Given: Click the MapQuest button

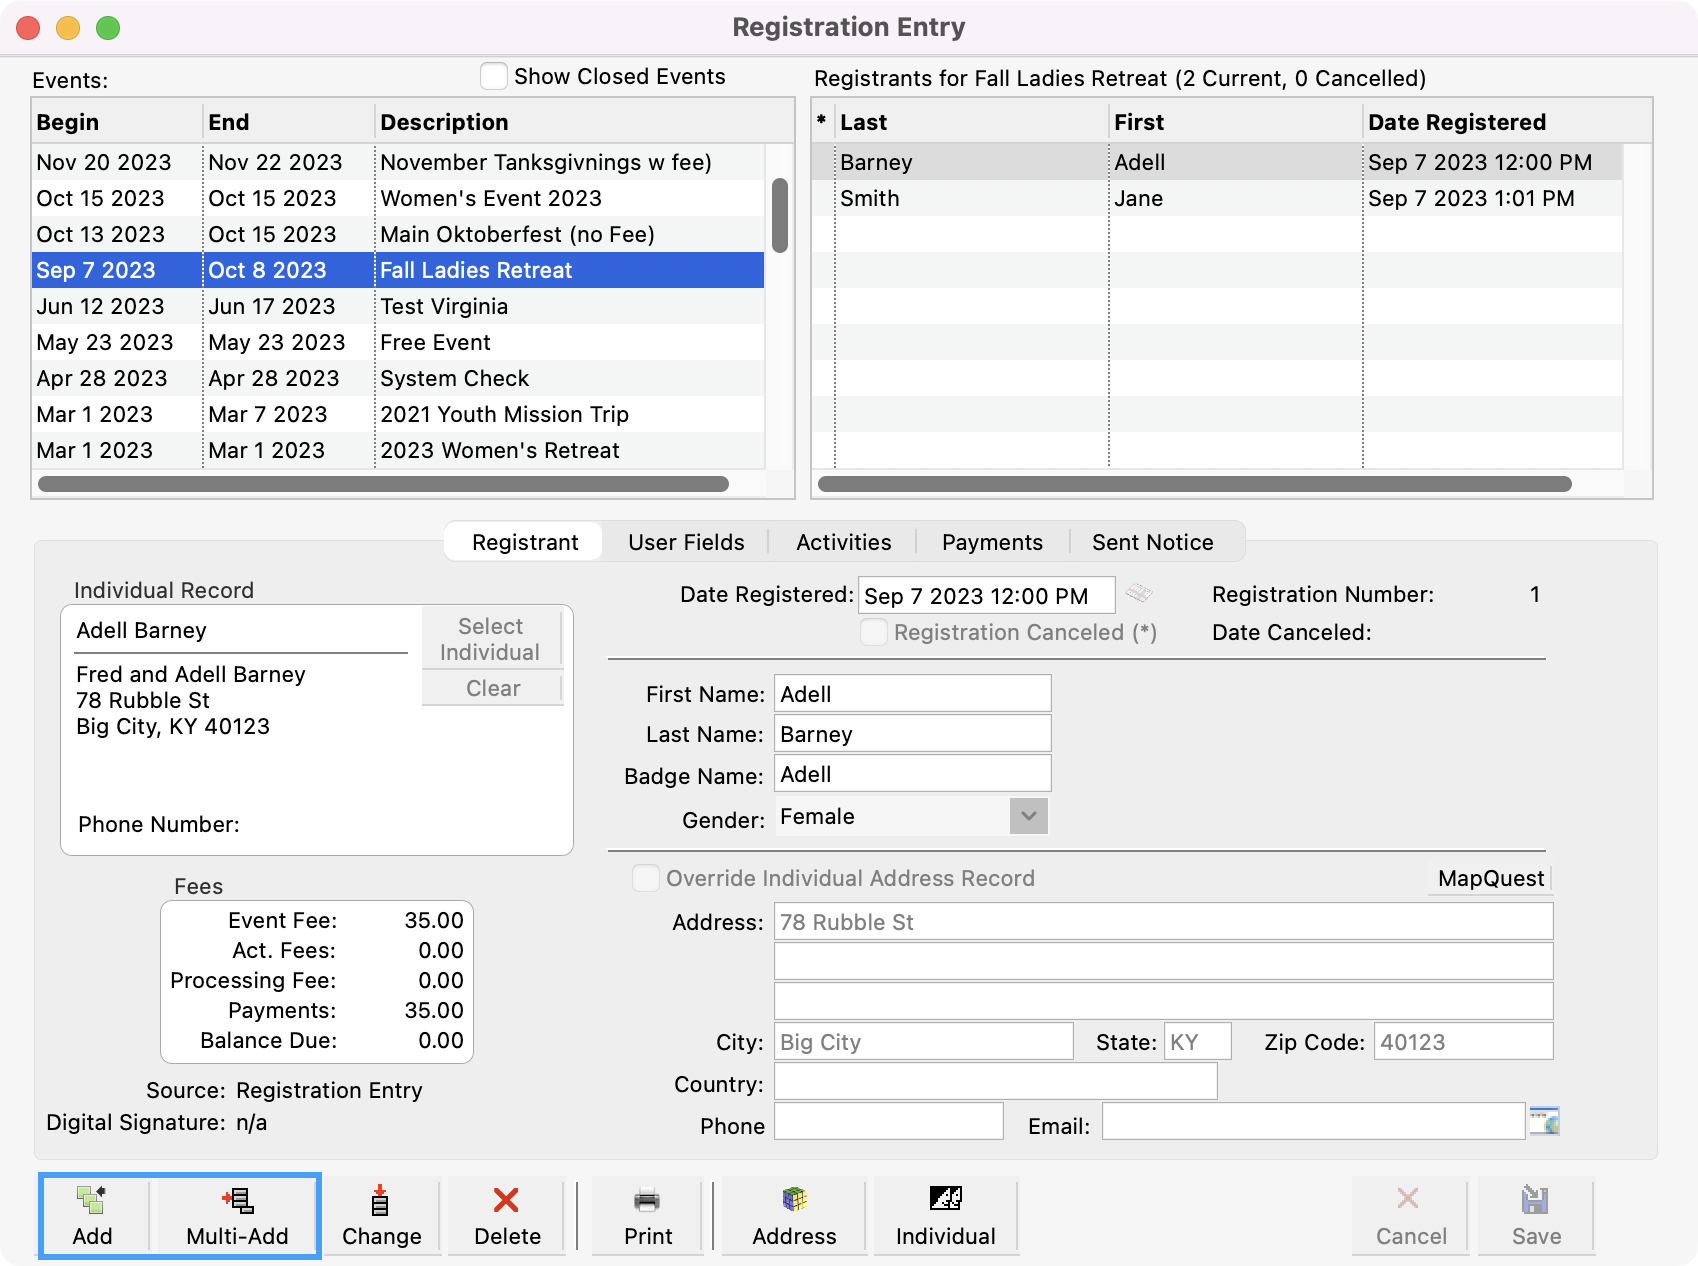Looking at the screenshot, I should pyautogui.click(x=1490, y=878).
